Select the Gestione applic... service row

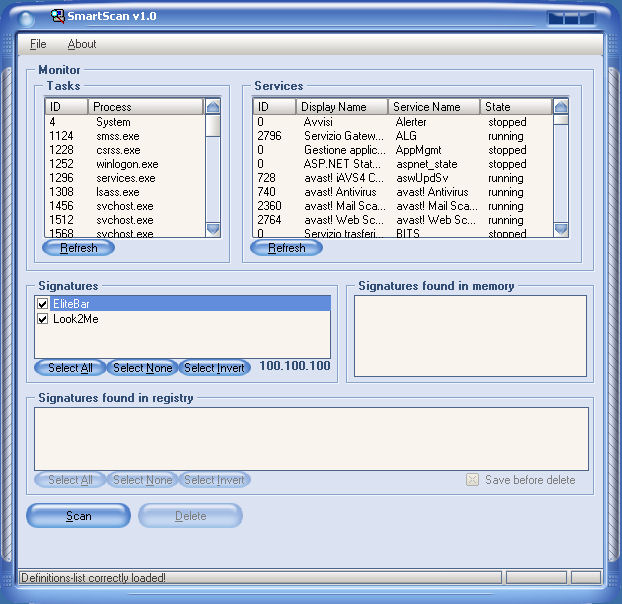403,150
